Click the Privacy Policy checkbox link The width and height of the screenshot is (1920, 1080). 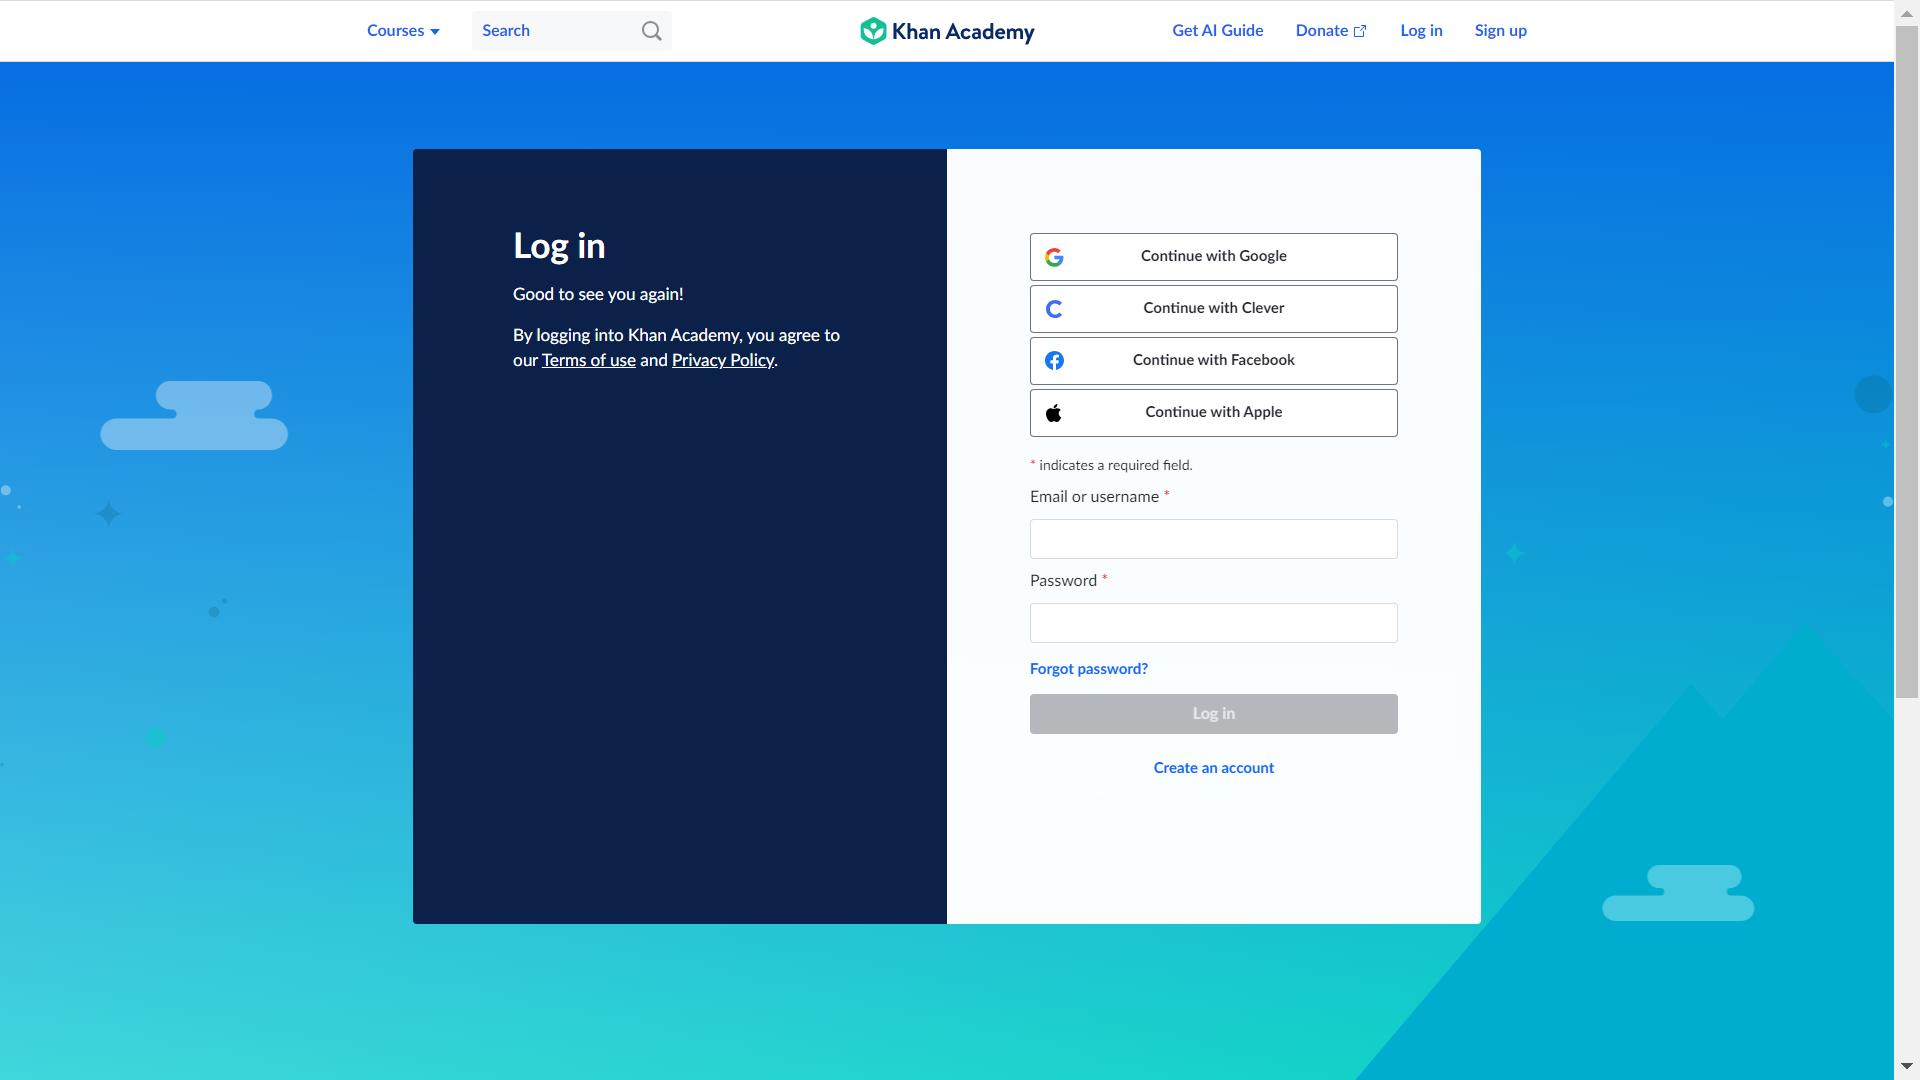pos(723,359)
